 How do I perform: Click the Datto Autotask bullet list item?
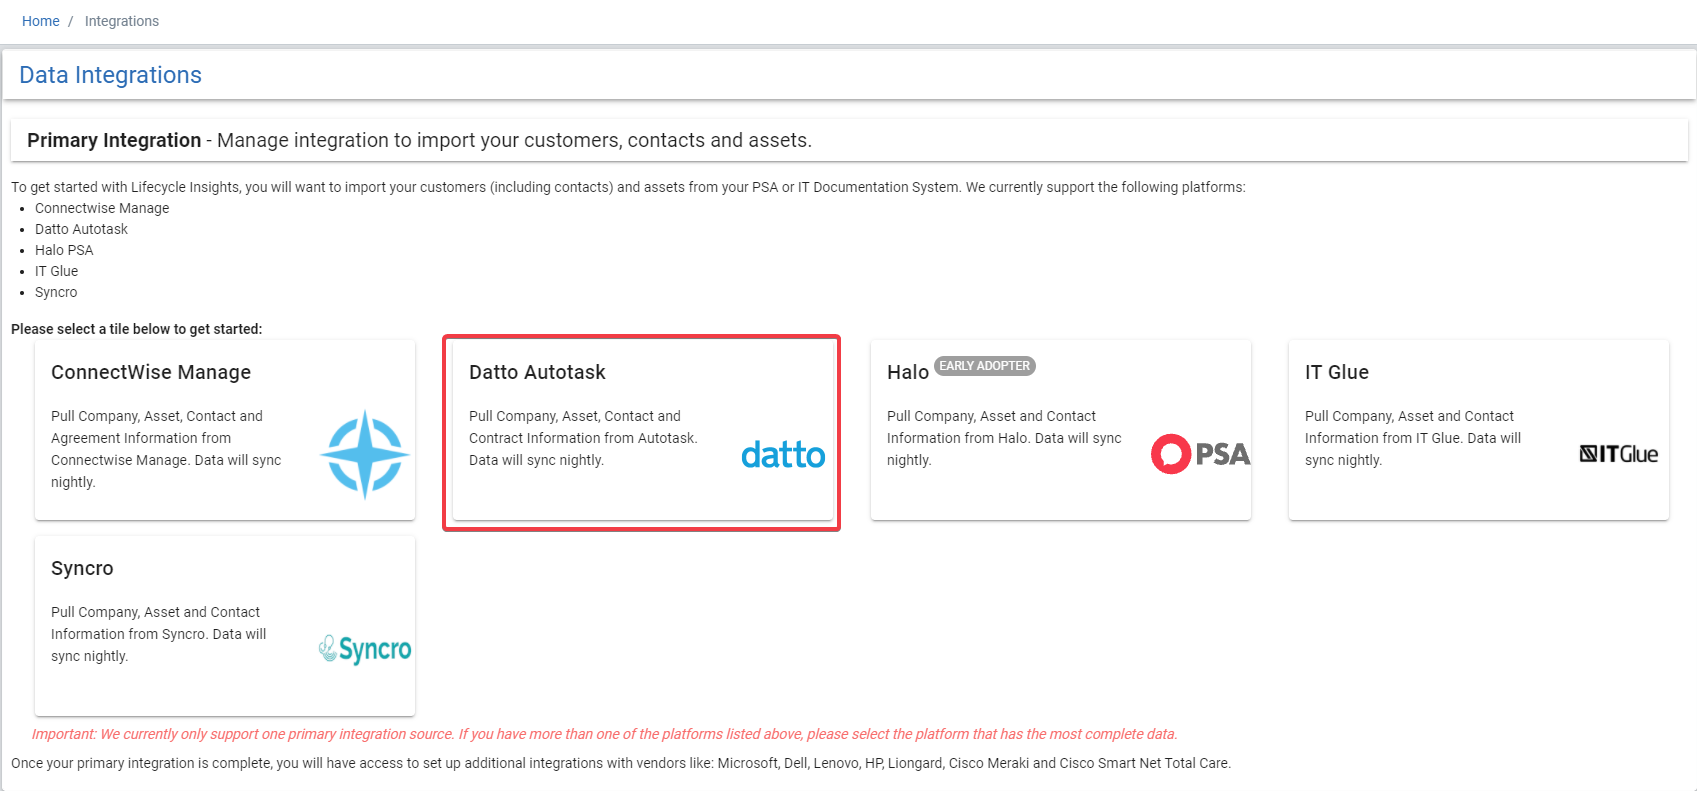(81, 229)
